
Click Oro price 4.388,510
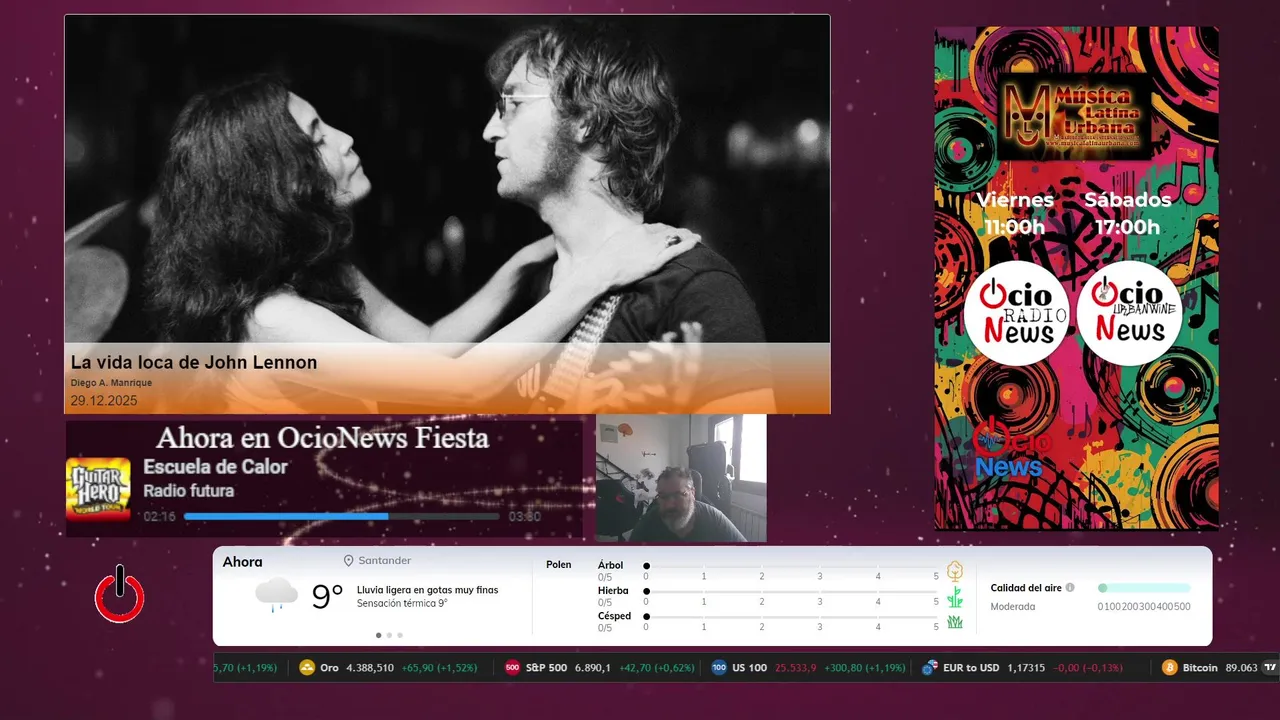(x=370, y=667)
